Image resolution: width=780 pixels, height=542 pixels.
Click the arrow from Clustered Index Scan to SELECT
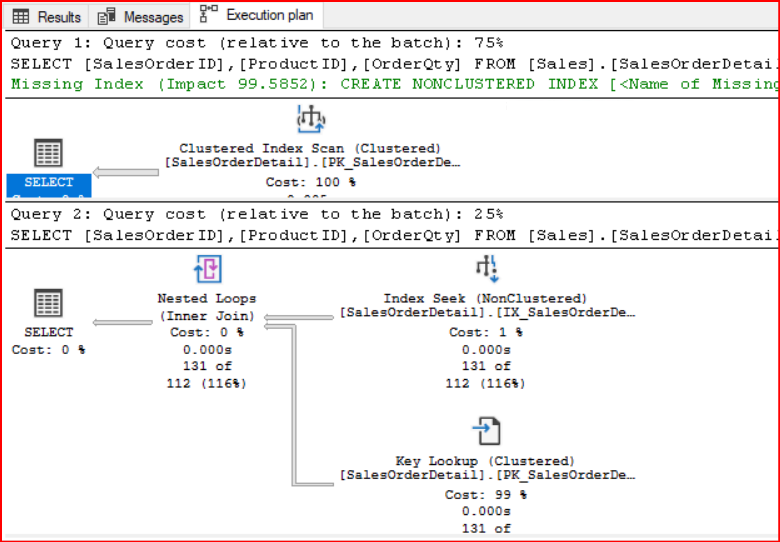(124, 172)
